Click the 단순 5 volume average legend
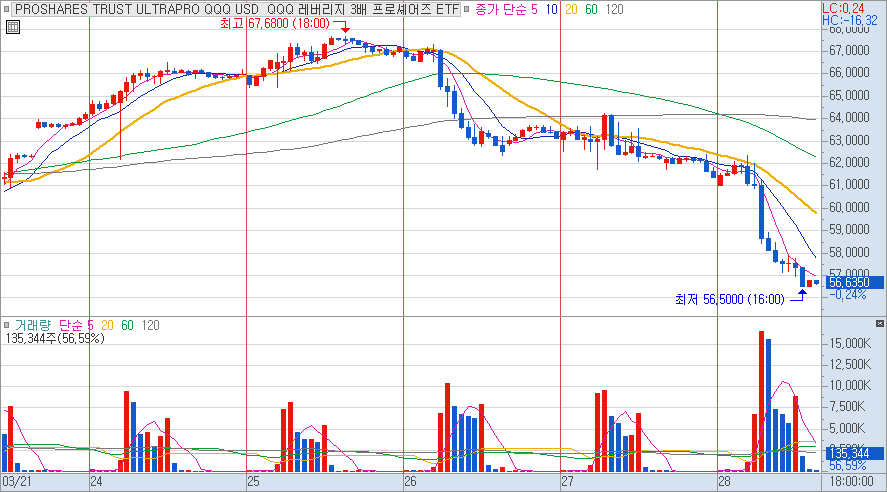Screen dimensions: 887x492 pos(76,325)
